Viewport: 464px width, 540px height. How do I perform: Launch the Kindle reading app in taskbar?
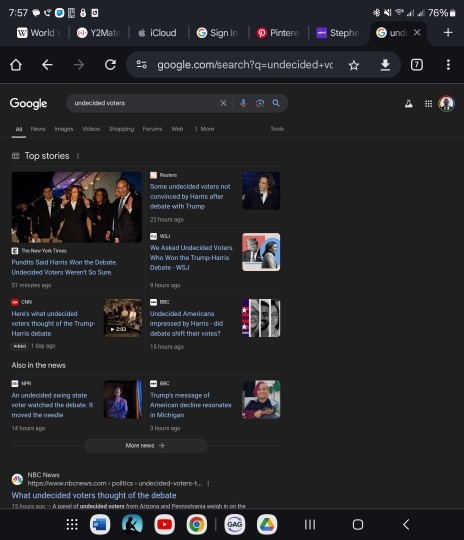coord(132,525)
